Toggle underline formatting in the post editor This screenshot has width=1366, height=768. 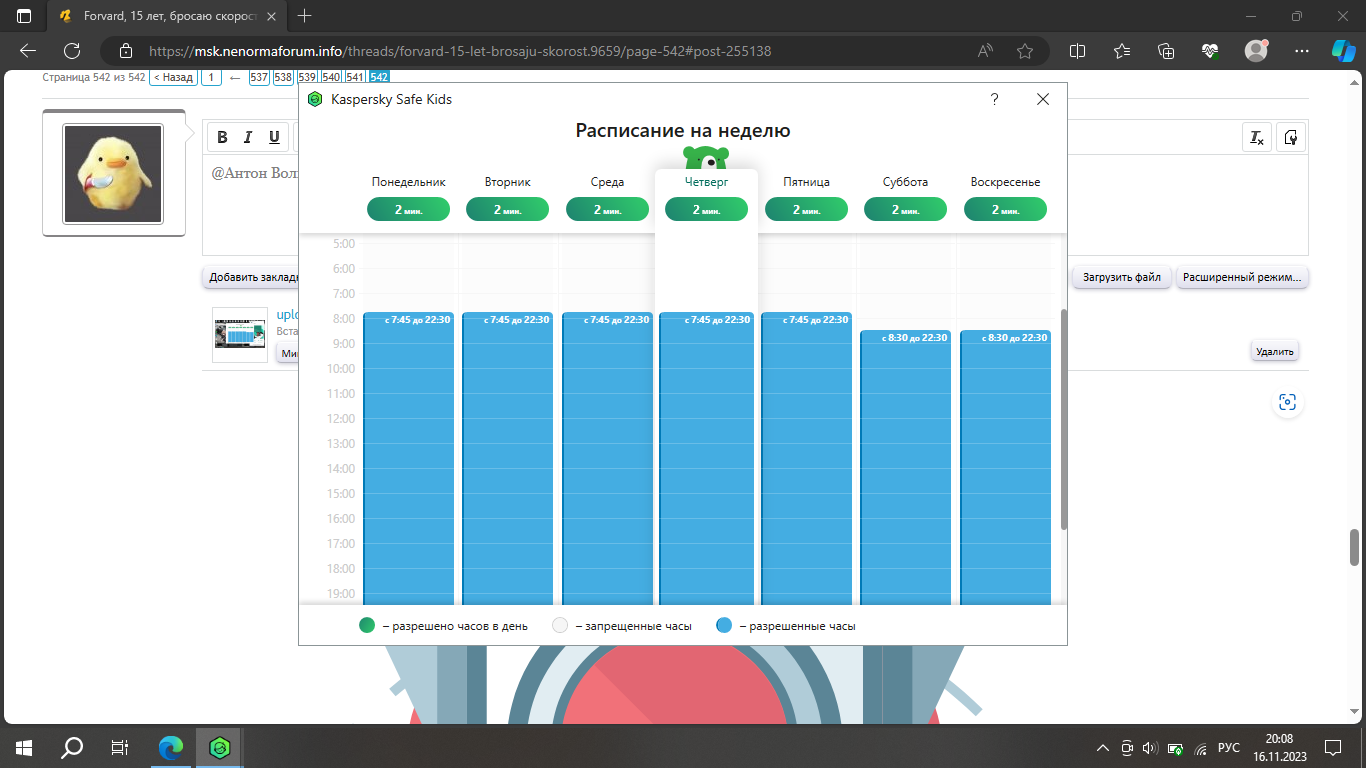click(x=274, y=138)
